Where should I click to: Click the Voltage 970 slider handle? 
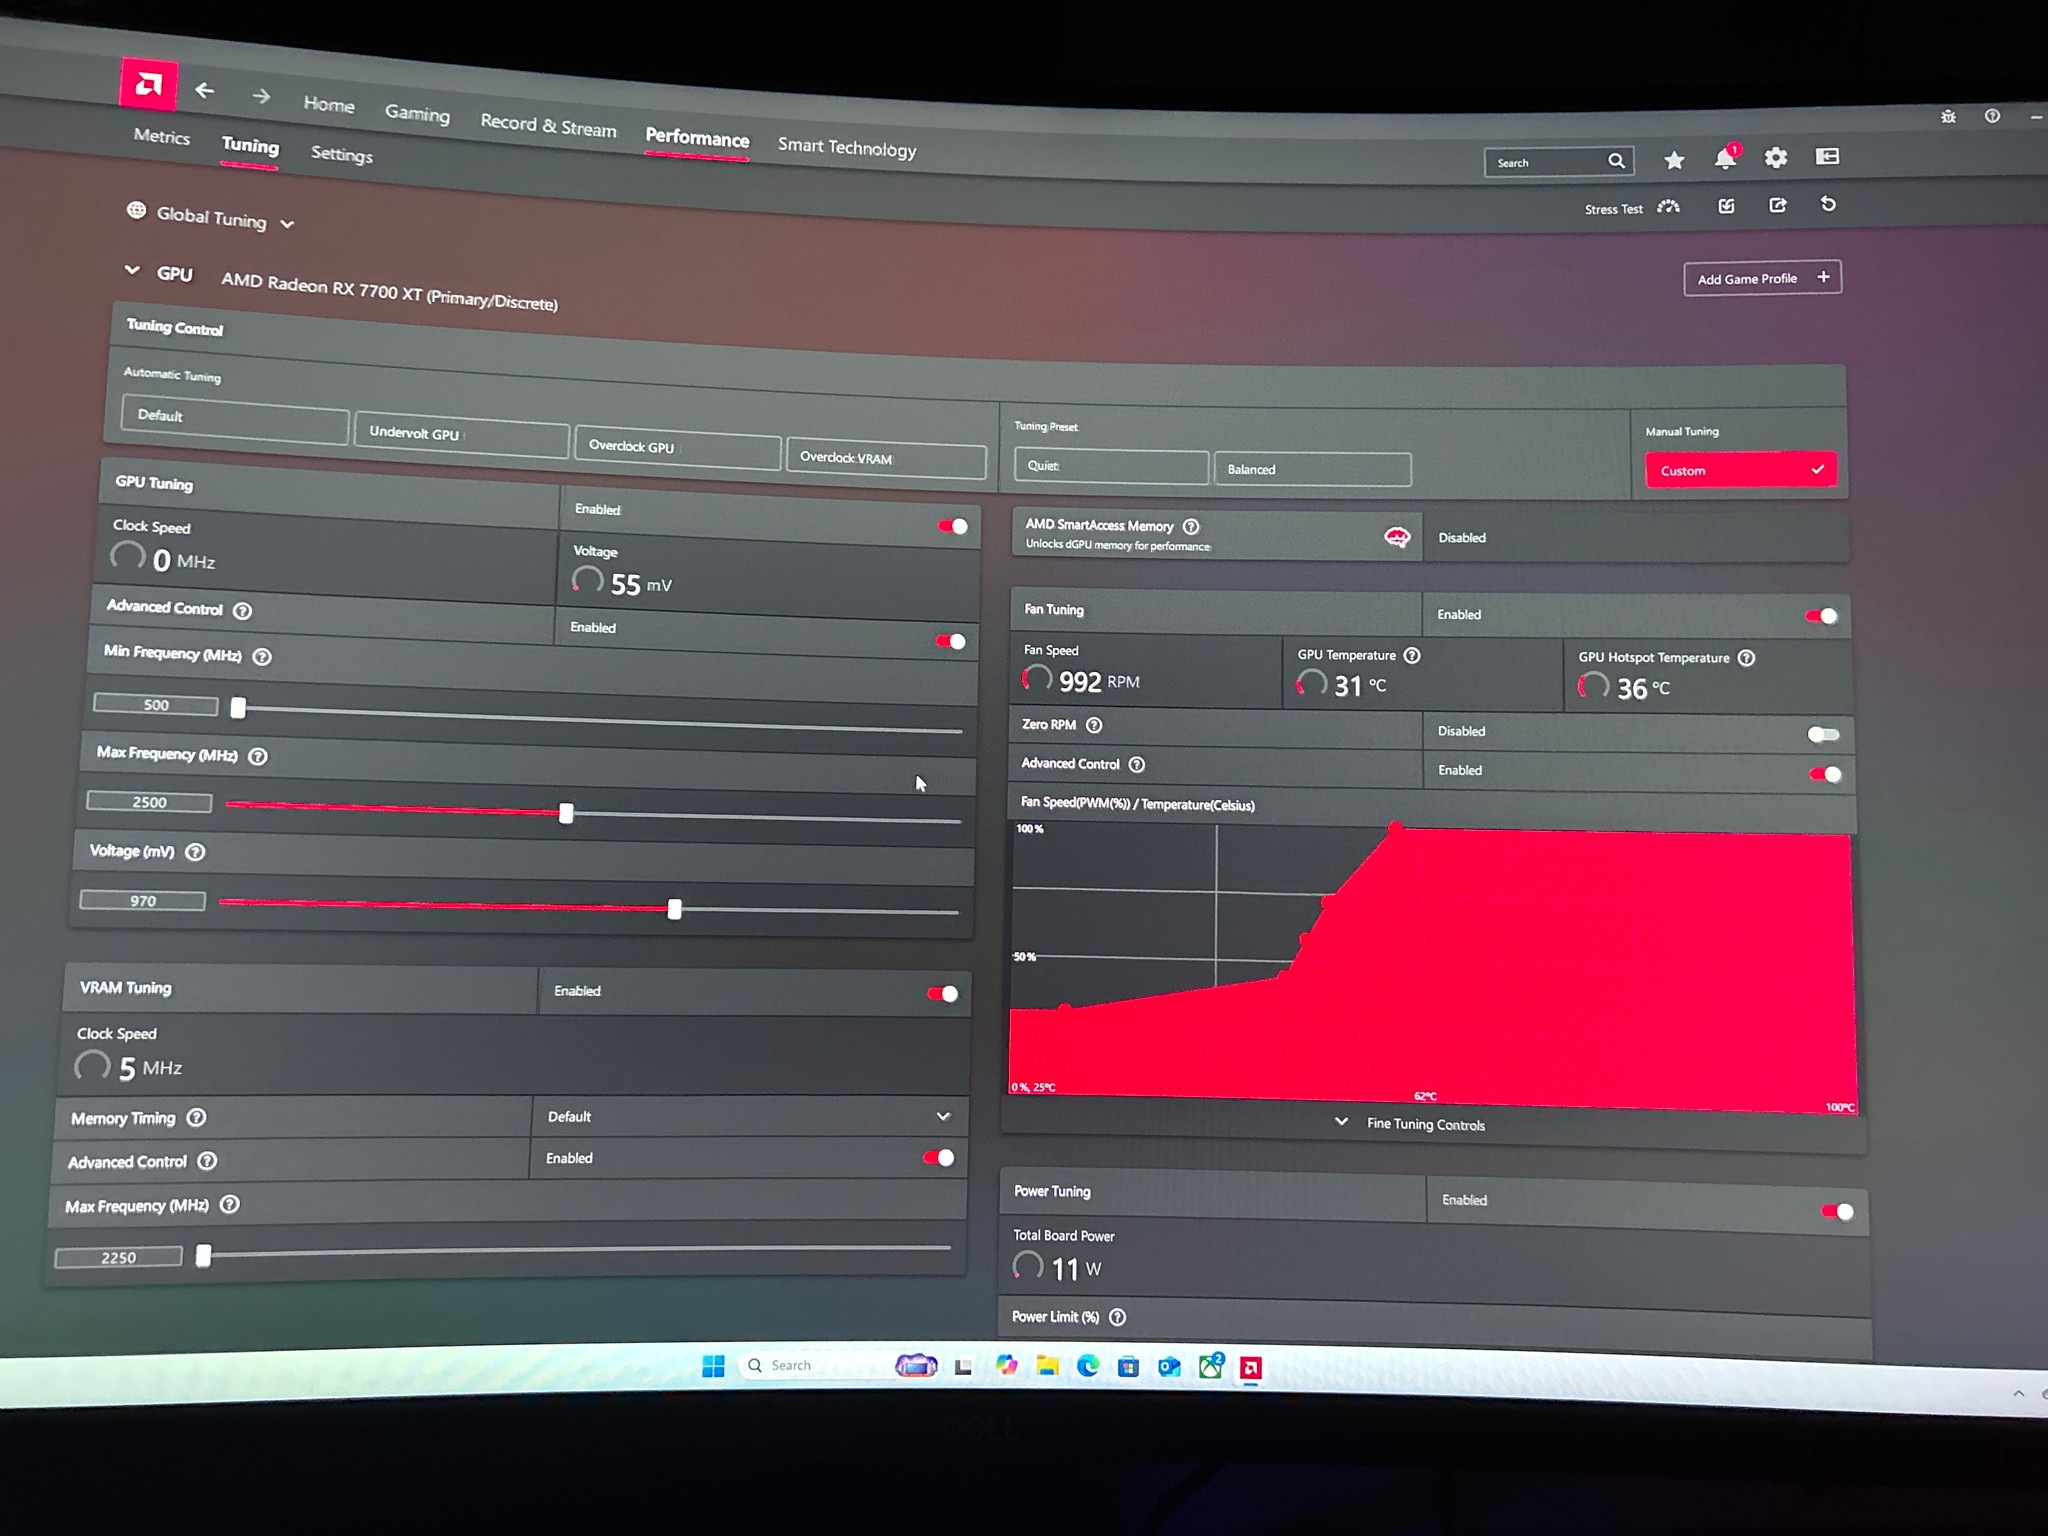click(x=675, y=909)
